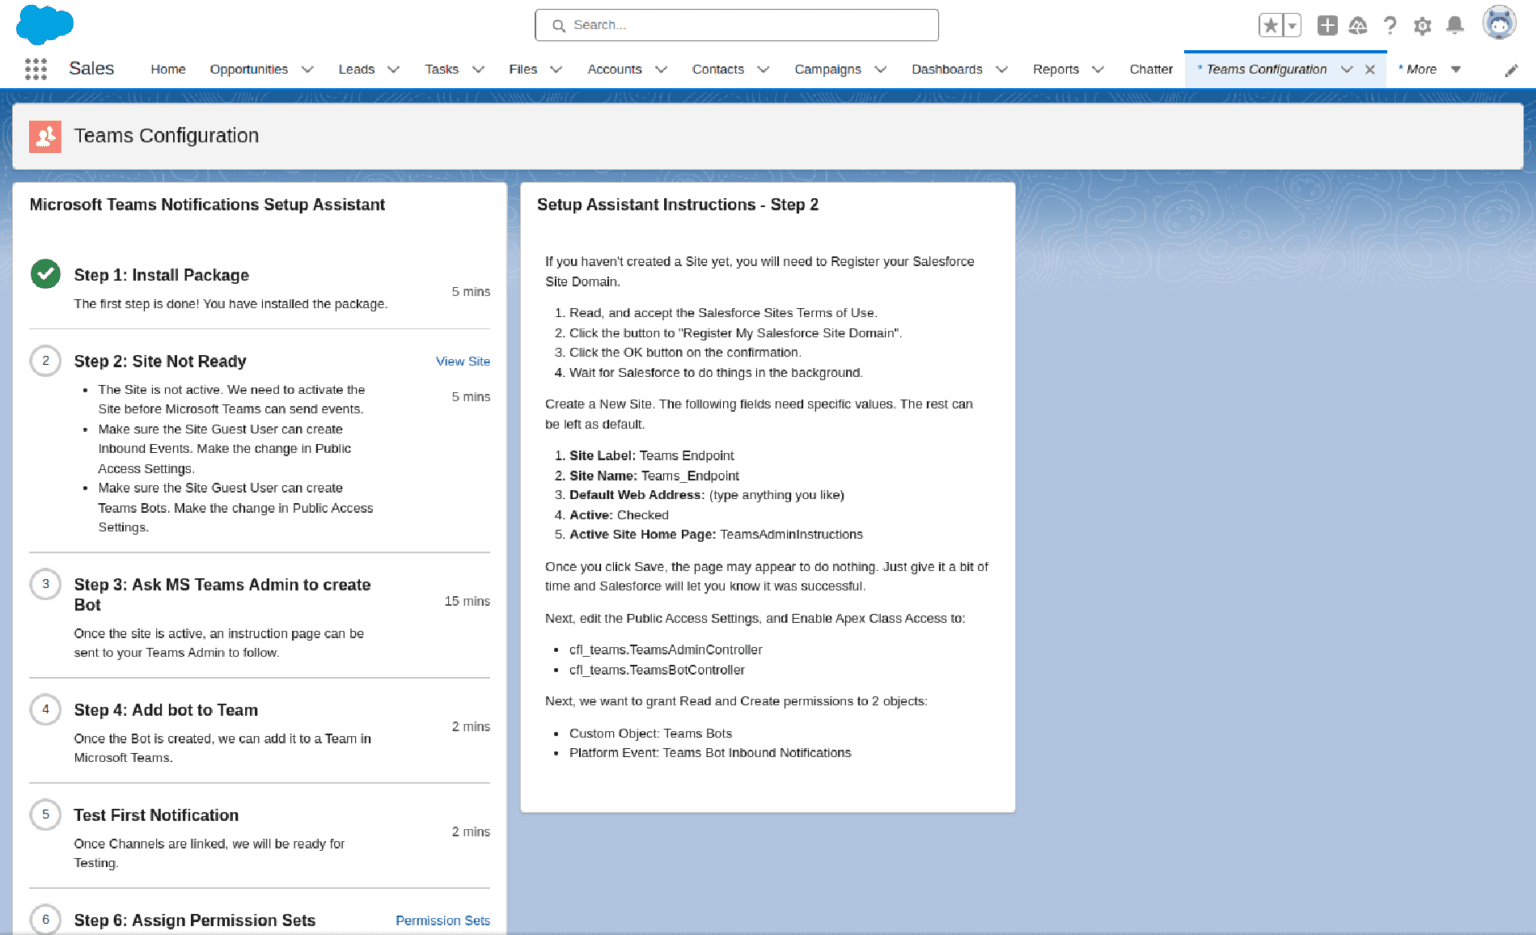Select Step 6: Assign Permission Sets heading

pyautogui.click(x=195, y=920)
